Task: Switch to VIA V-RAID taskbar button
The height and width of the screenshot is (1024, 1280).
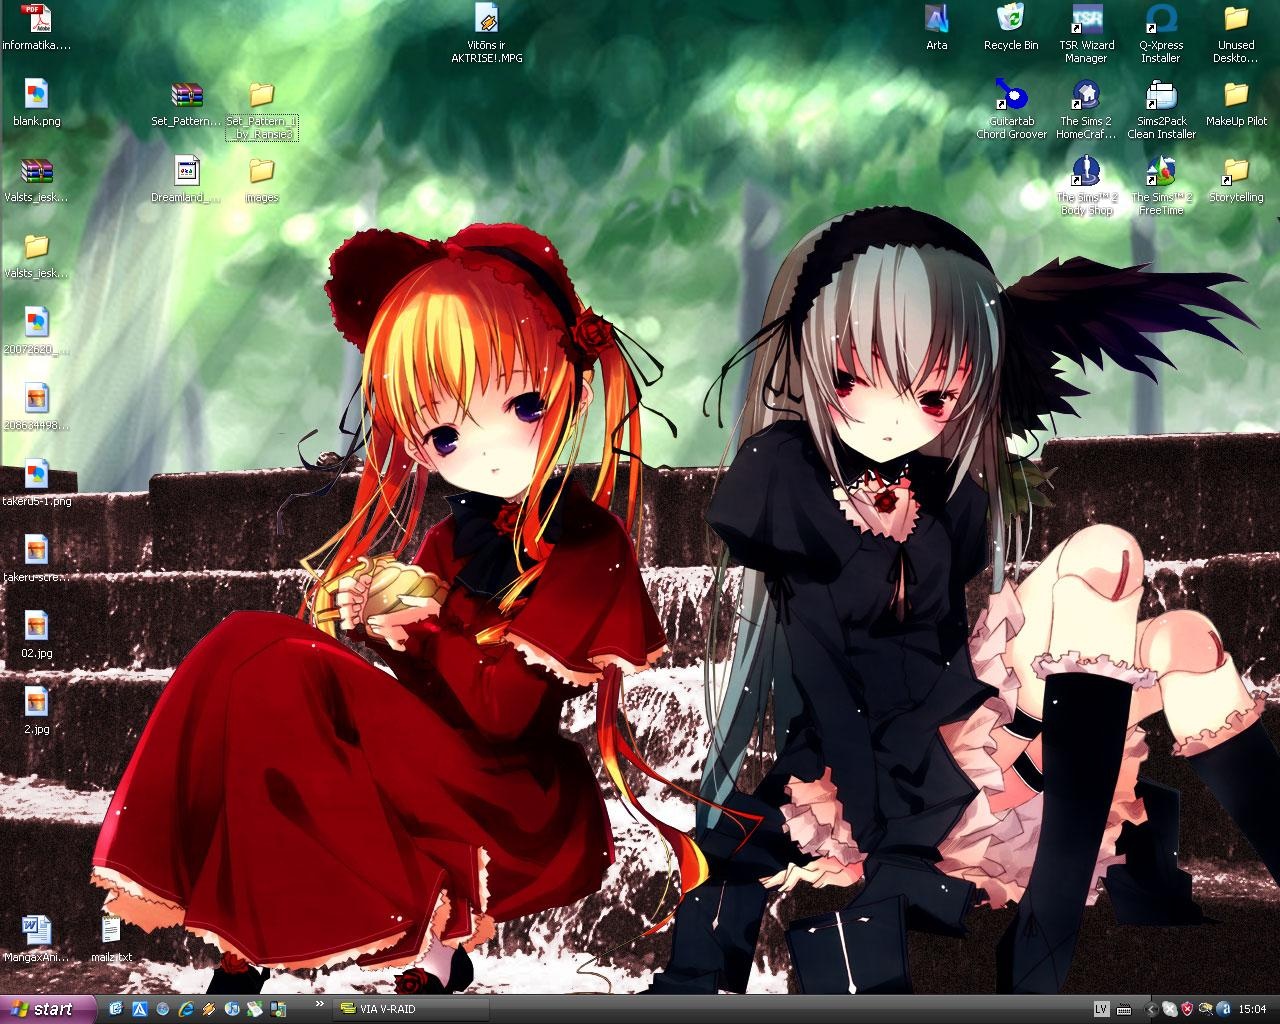Action: coord(411,1009)
